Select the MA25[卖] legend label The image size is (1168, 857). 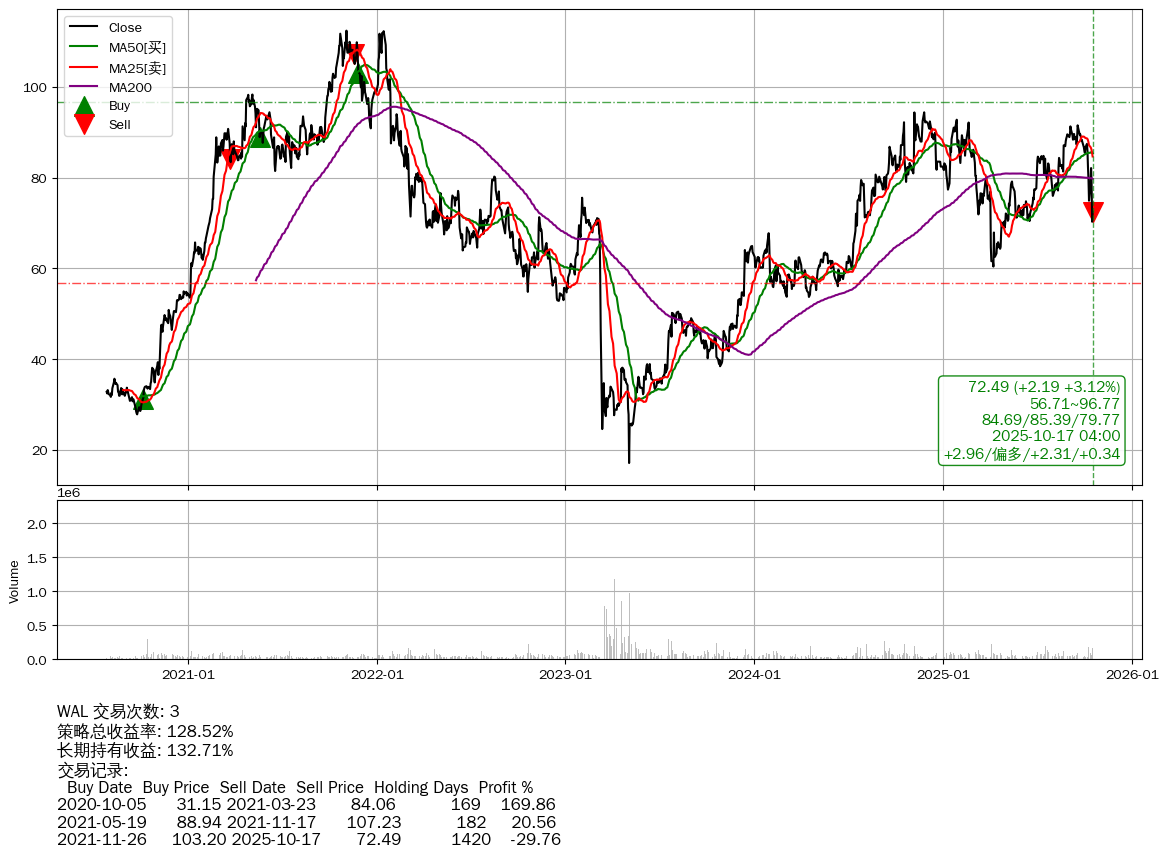(137, 67)
